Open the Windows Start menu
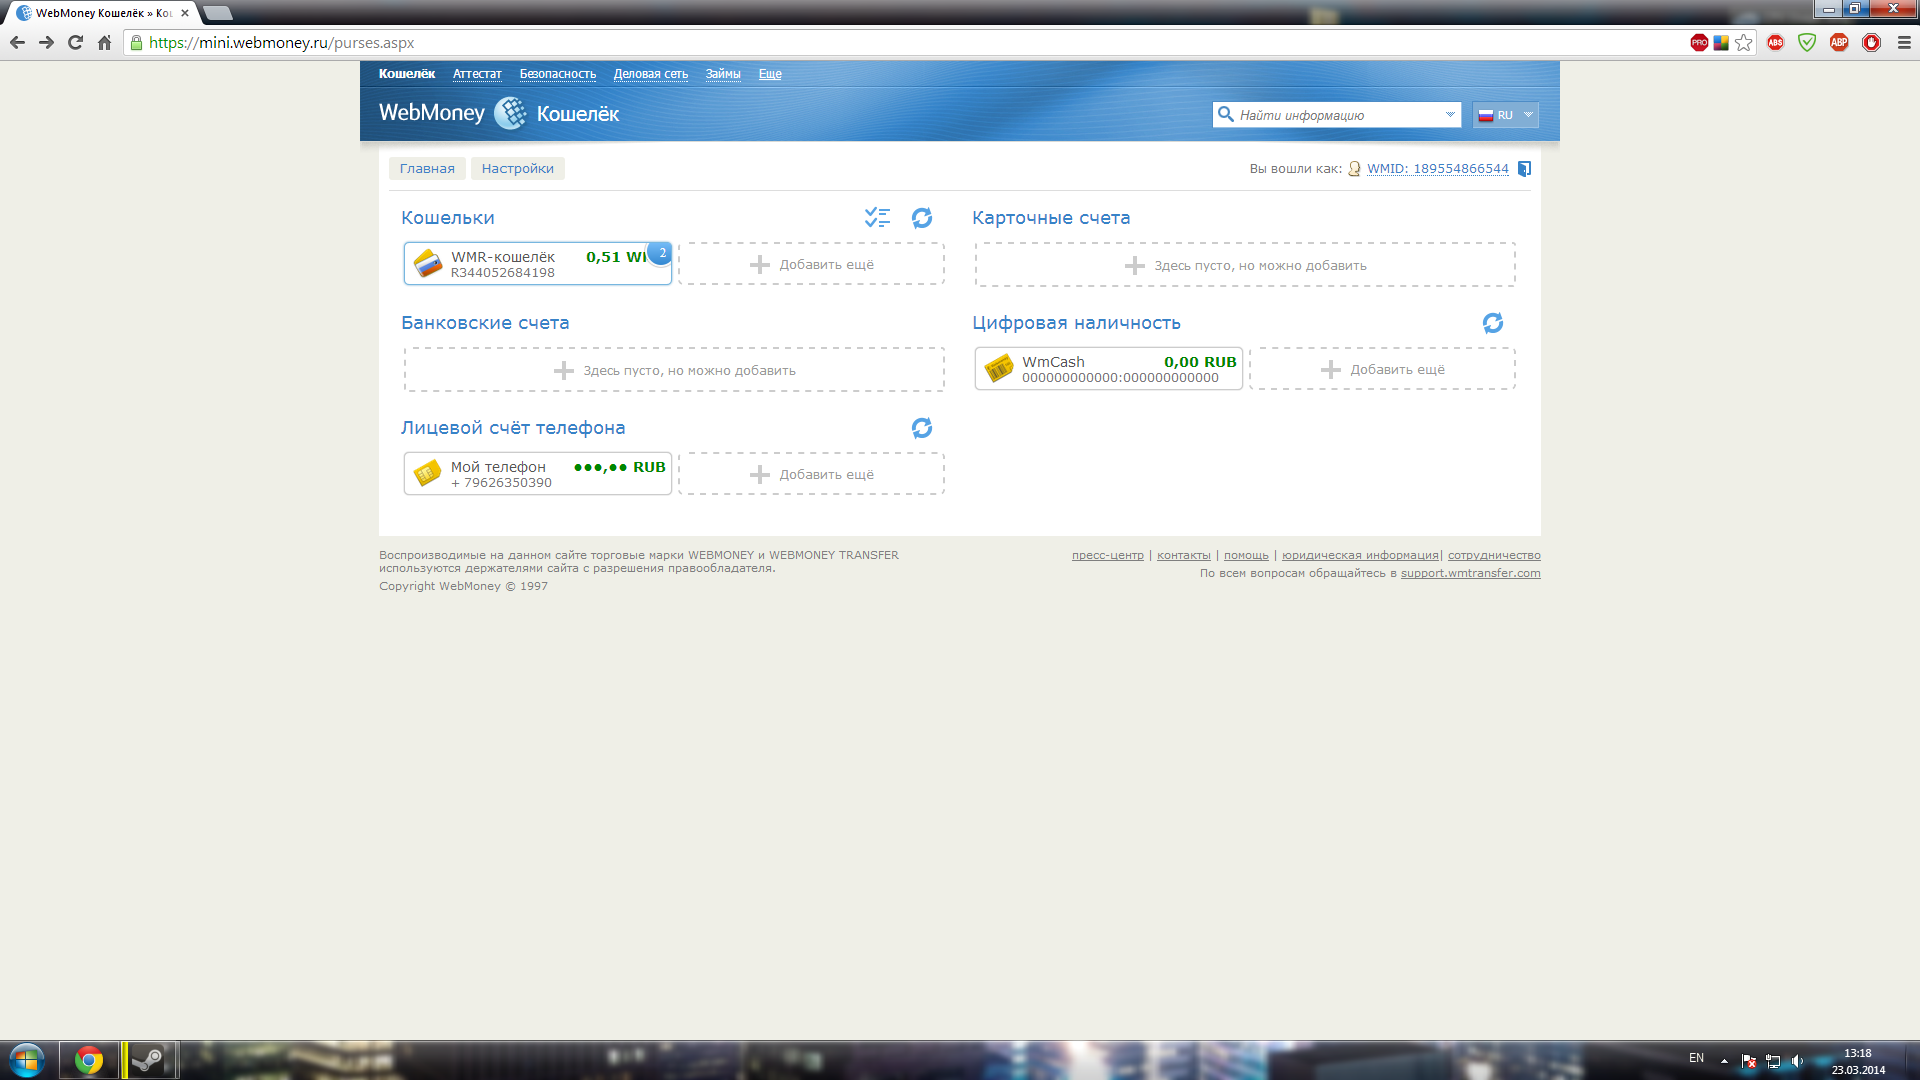Screen dimensions: 1920x1080 coord(26,1060)
